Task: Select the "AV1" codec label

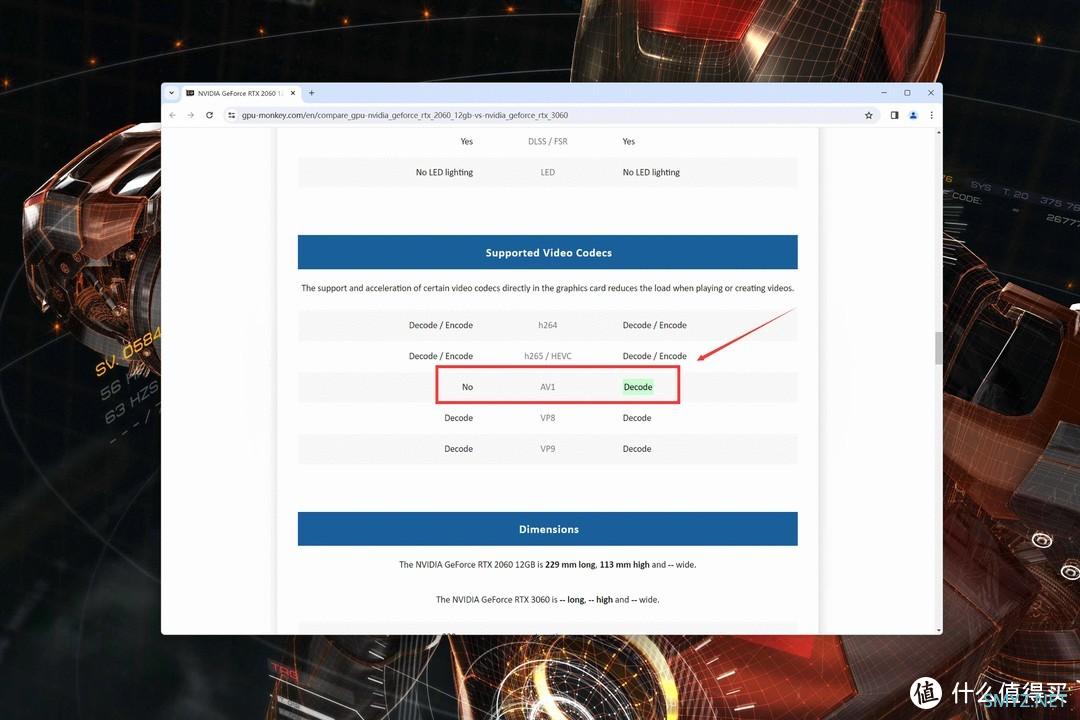Action: pos(548,387)
